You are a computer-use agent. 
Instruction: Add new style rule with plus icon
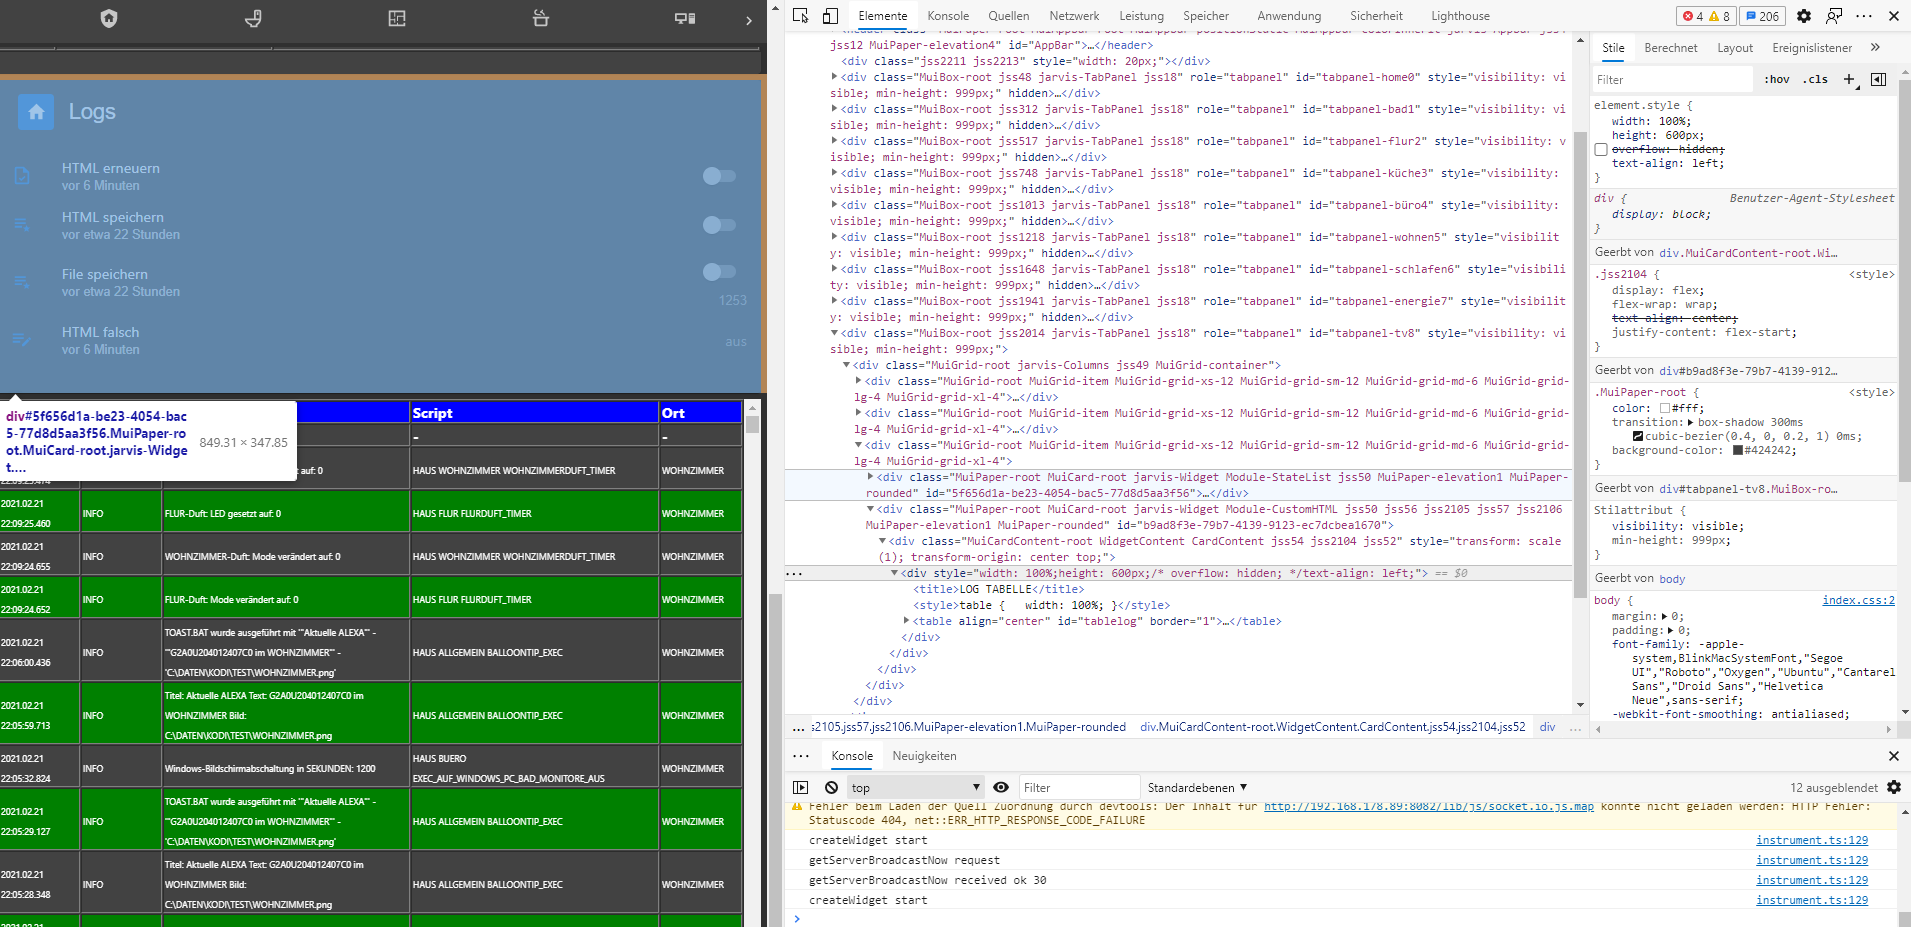click(1849, 79)
